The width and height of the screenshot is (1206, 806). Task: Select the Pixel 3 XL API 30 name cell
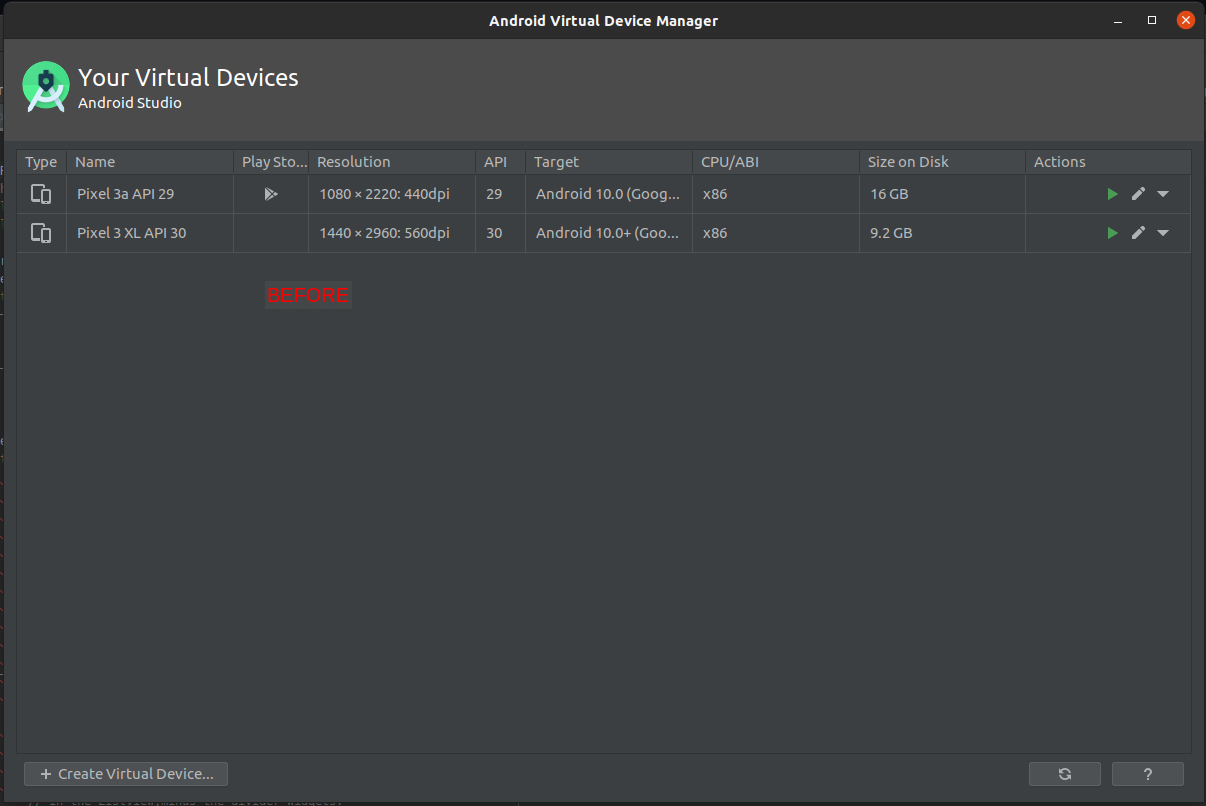(150, 233)
